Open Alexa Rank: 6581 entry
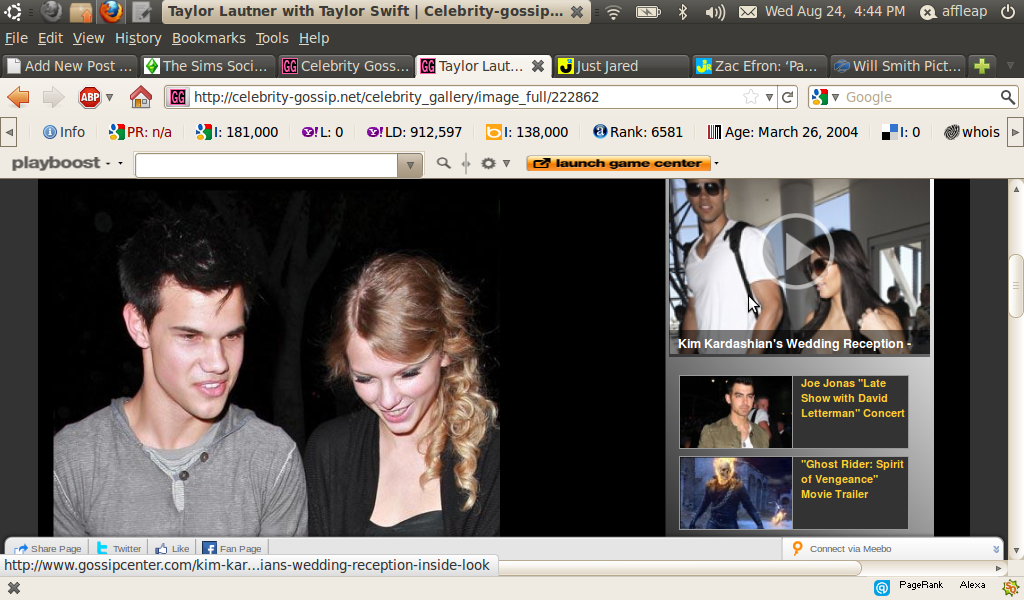Screen dimensions: 1024x600 [637, 132]
